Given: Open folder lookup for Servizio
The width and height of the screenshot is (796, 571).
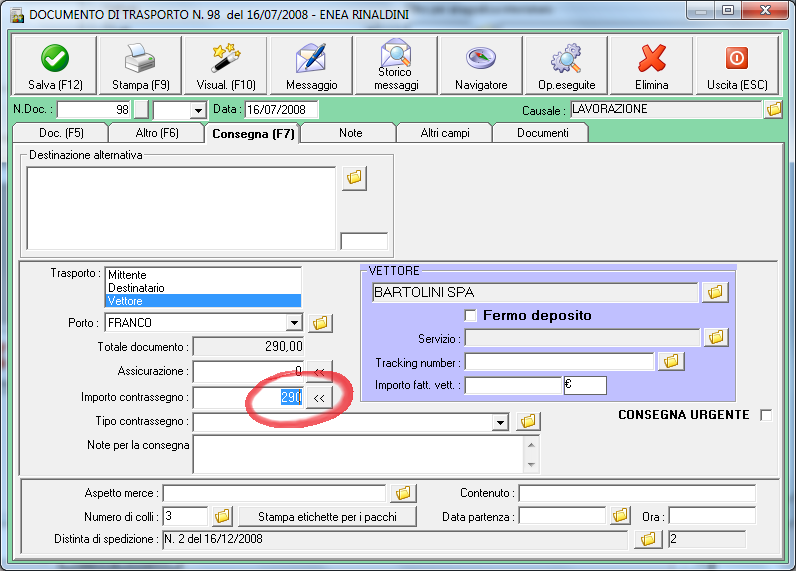Looking at the screenshot, I should tap(716, 337).
